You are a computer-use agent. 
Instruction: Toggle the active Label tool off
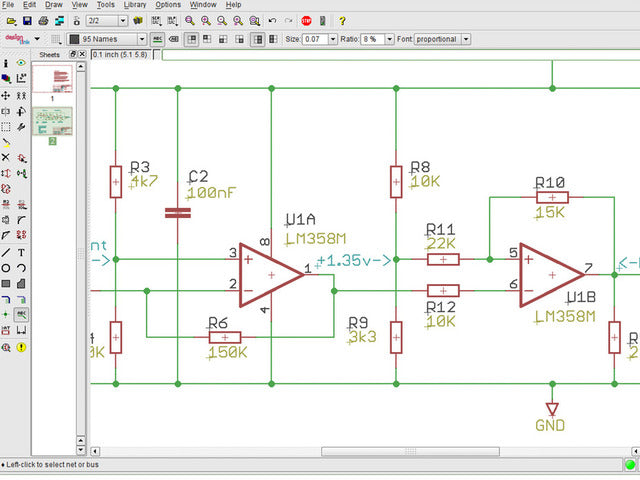(x=21, y=315)
